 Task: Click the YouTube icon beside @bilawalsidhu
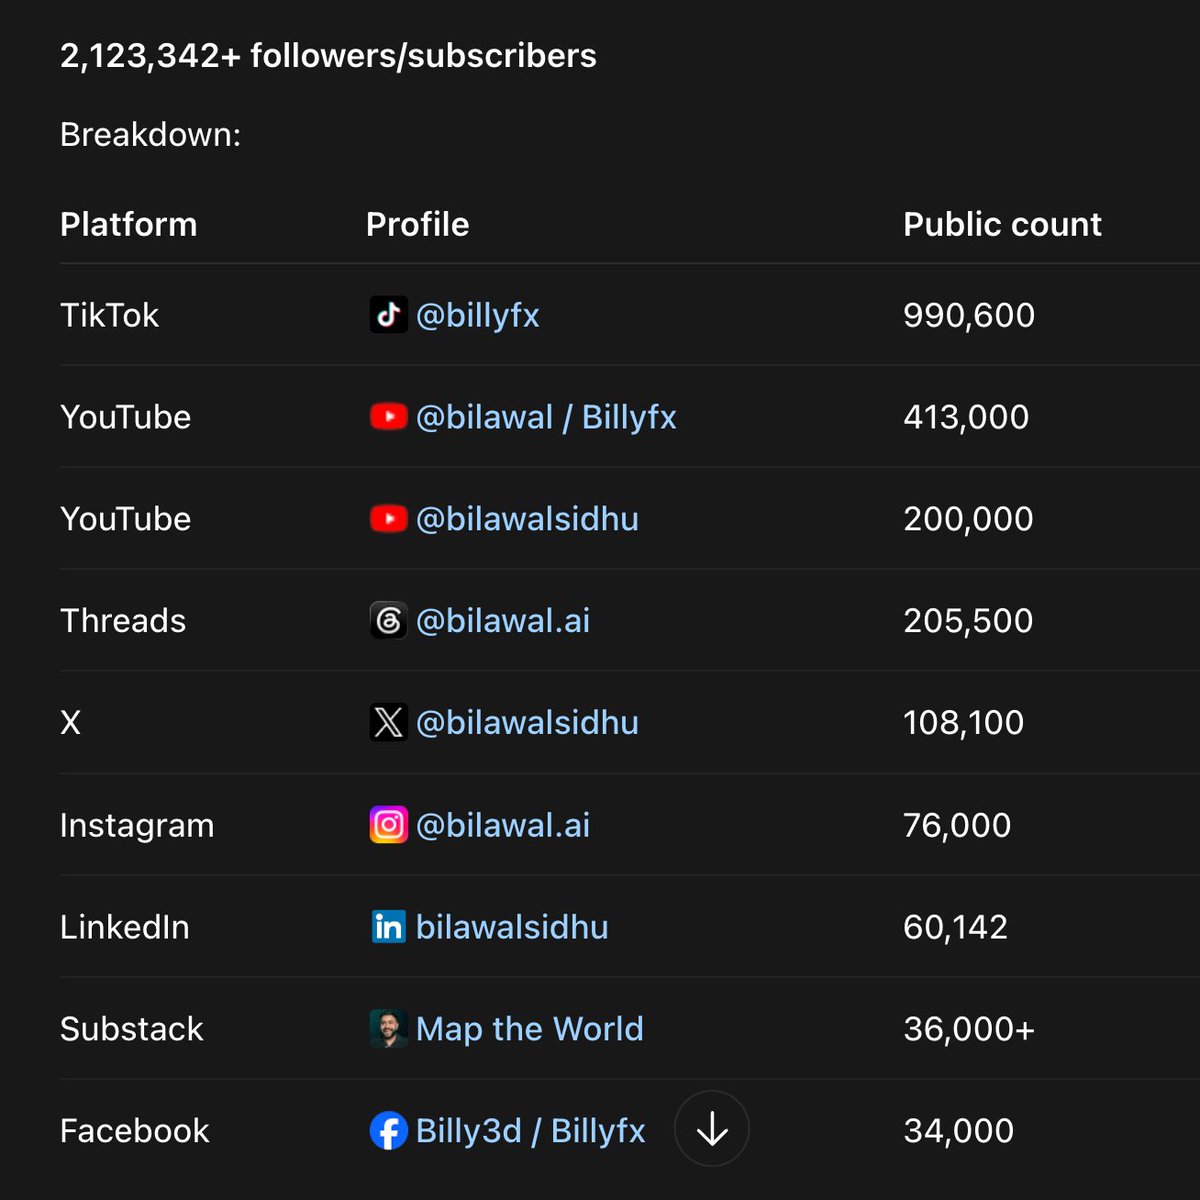[388, 519]
